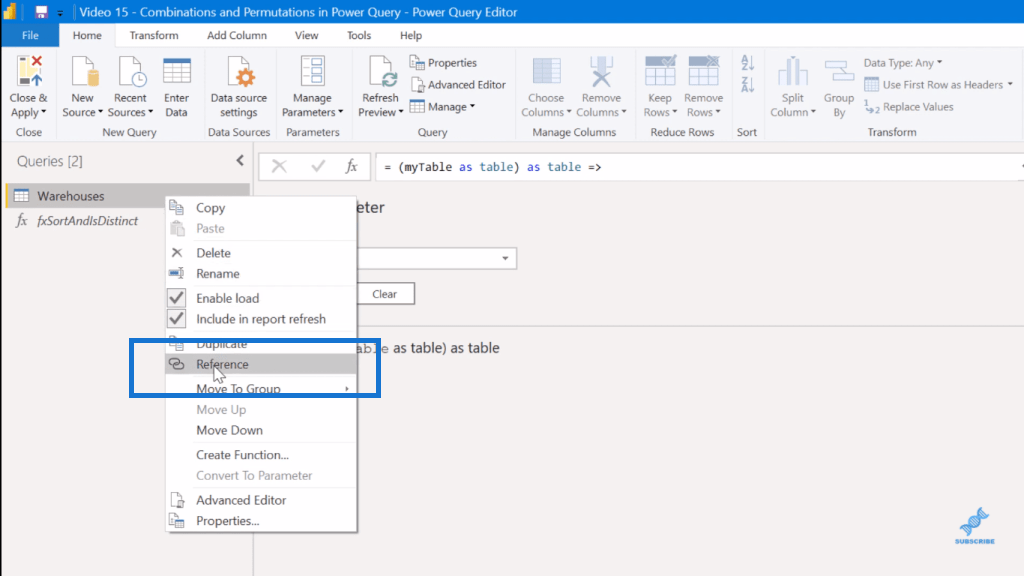Expand Use First Row as Headers dropdown
Image resolution: width=1024 pixels, height=576 pixels.
click(1010, 85)
